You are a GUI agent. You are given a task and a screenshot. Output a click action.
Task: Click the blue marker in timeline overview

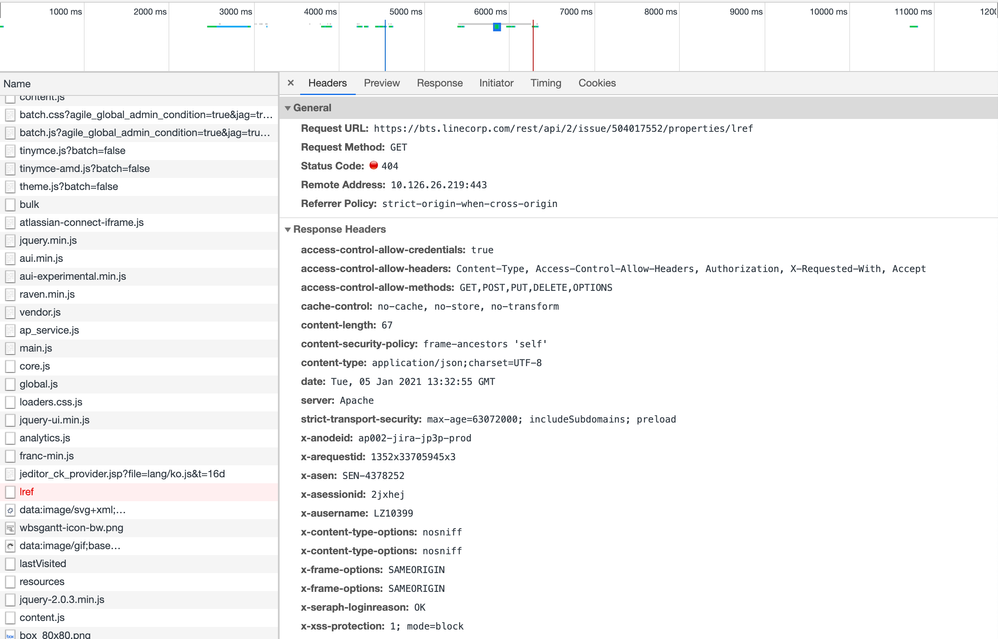click(x=497, y=27)
